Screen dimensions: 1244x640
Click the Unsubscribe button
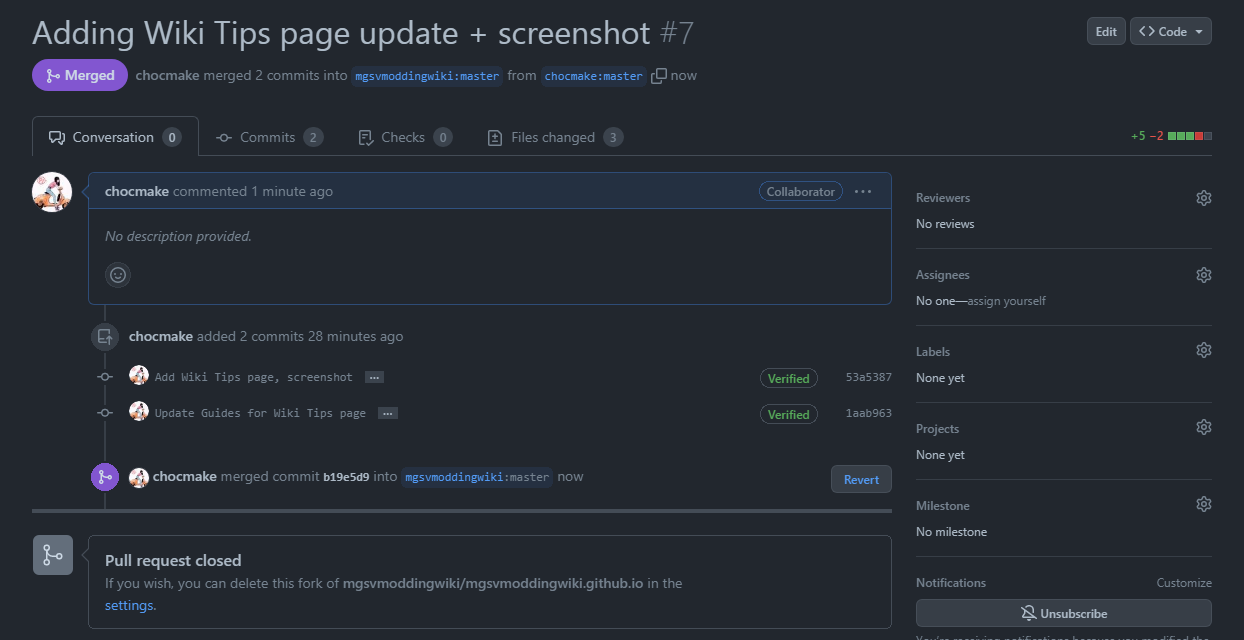(x=1064, y=613)
